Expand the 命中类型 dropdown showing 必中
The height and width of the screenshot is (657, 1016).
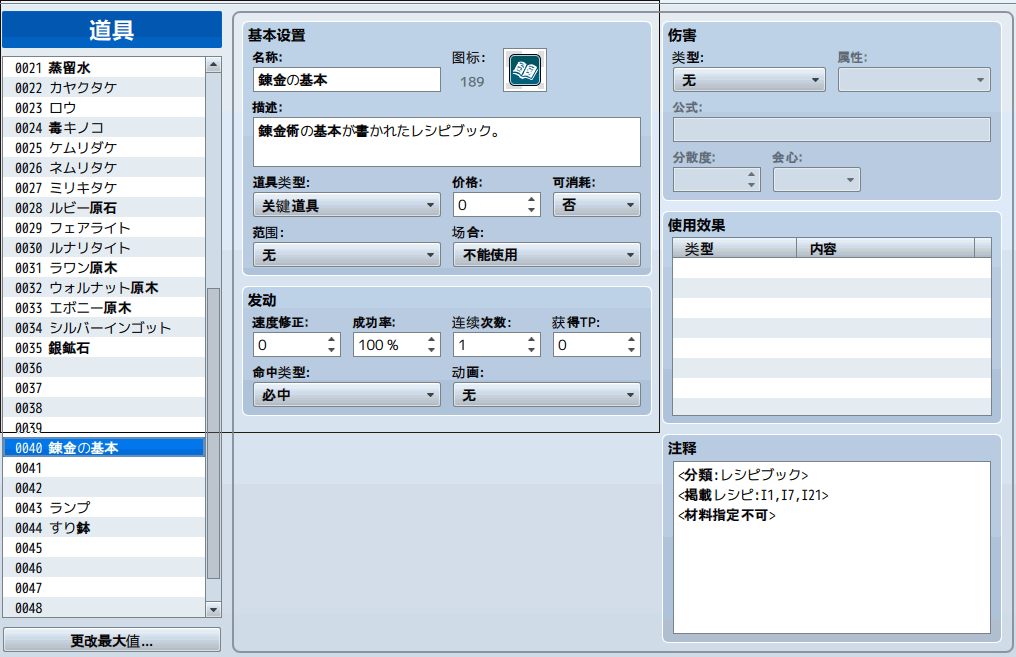coord(347,395)
